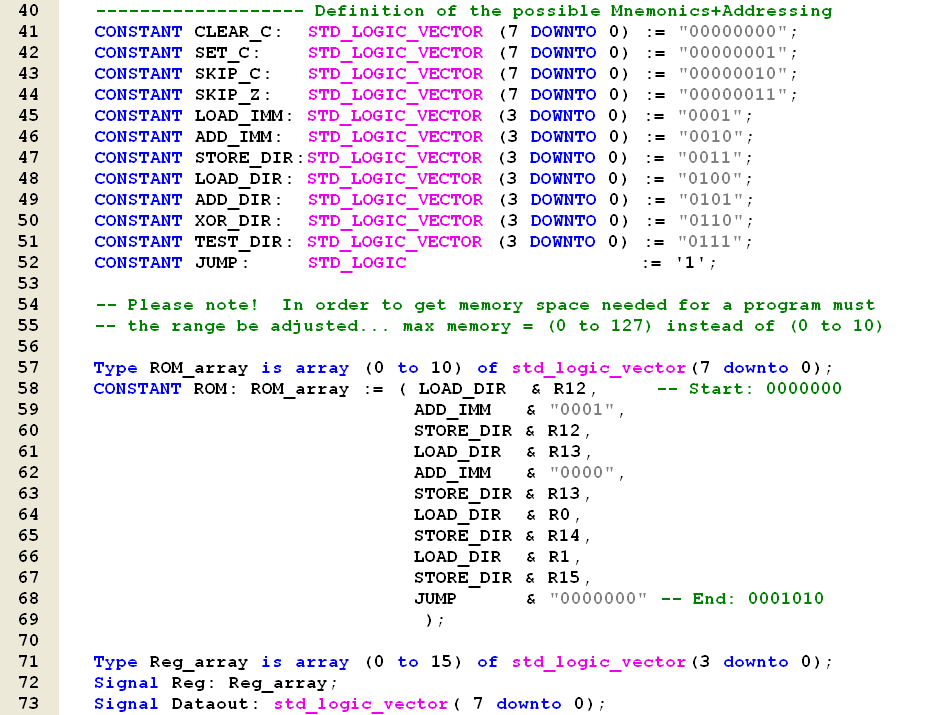
Task: Click line number 68 in gutter
Action: click(28, 598)
